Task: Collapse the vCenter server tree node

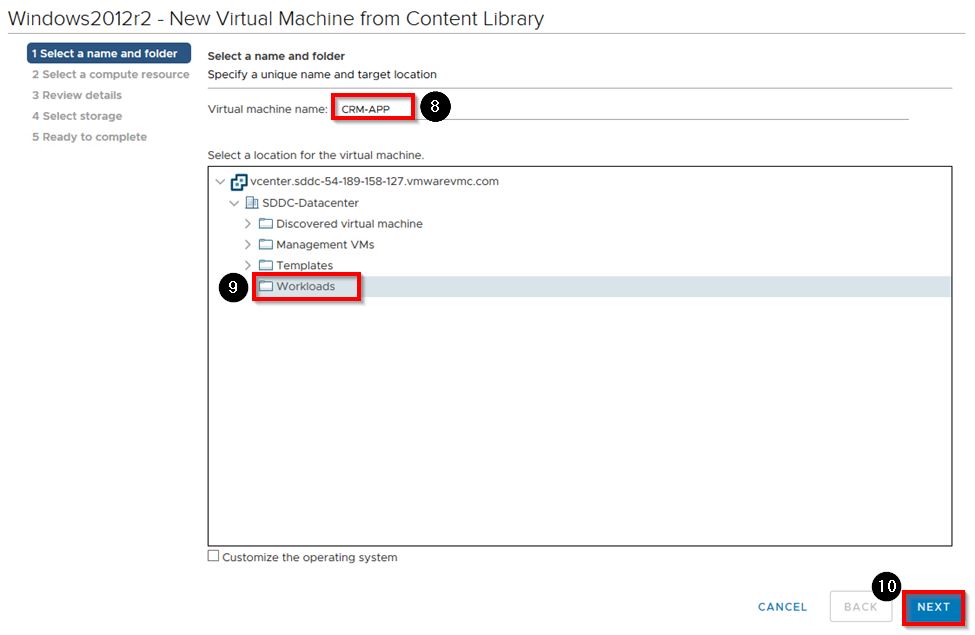Action: click(x=220, y=182)
